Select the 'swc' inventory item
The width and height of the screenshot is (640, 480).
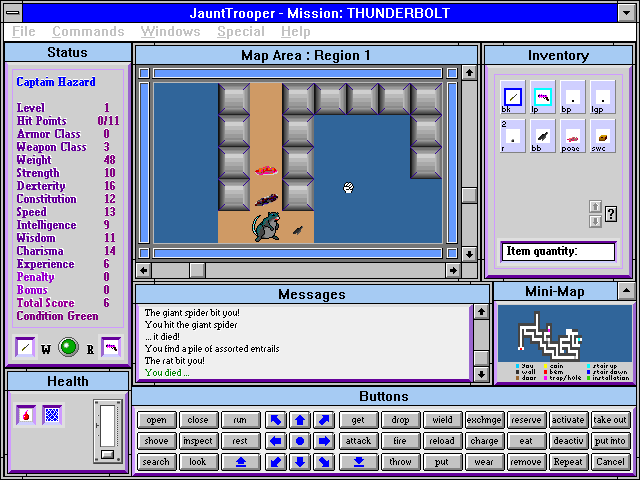(x=603, y=136)
